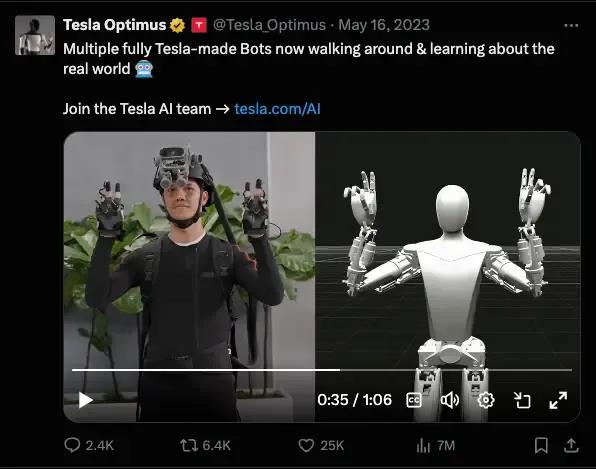
Task: Expand video to fullscreen
Action: click(558, 400)
